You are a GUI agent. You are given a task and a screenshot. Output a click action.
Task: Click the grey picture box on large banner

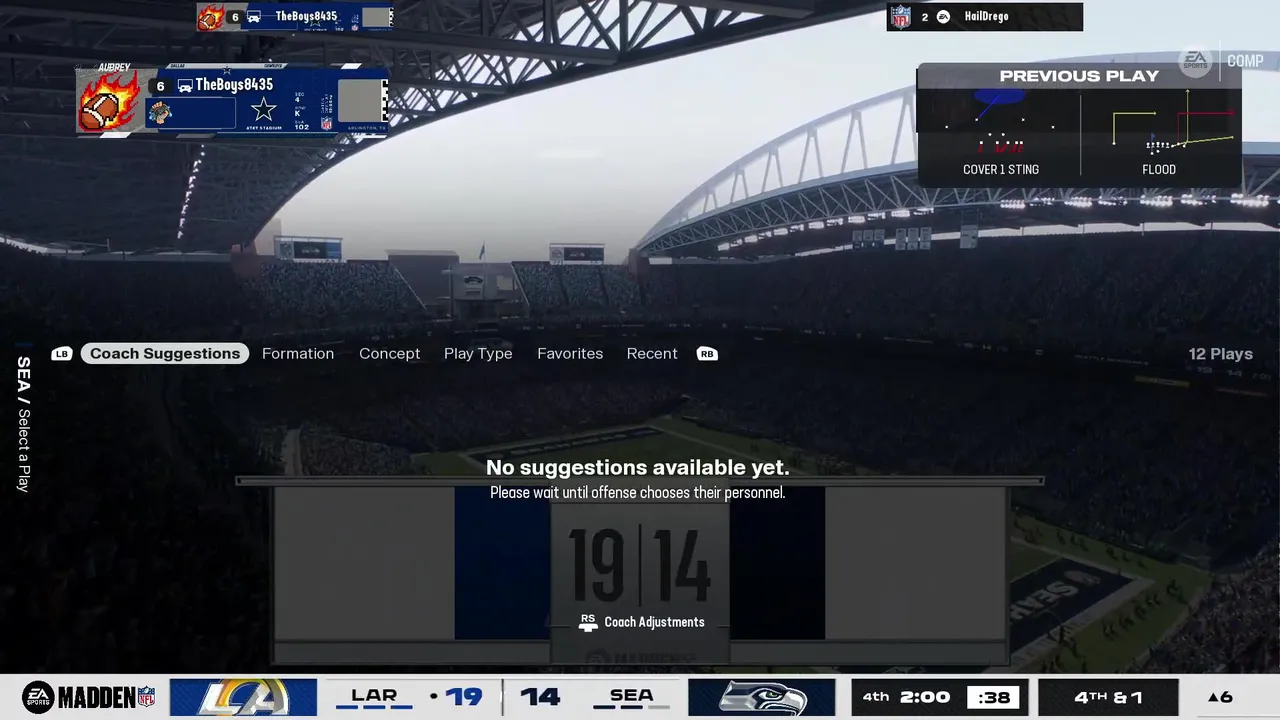click(x=359, y=101)
